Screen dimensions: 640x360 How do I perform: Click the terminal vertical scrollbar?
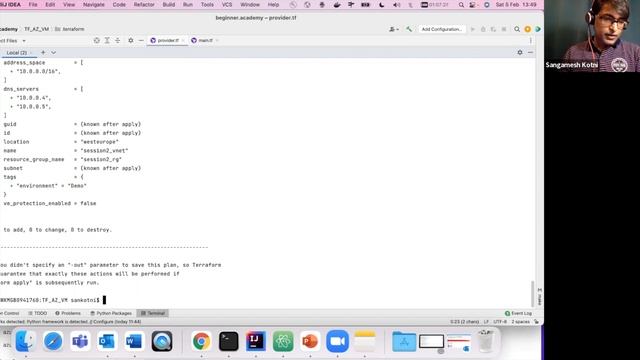click(x=532, y=293)
